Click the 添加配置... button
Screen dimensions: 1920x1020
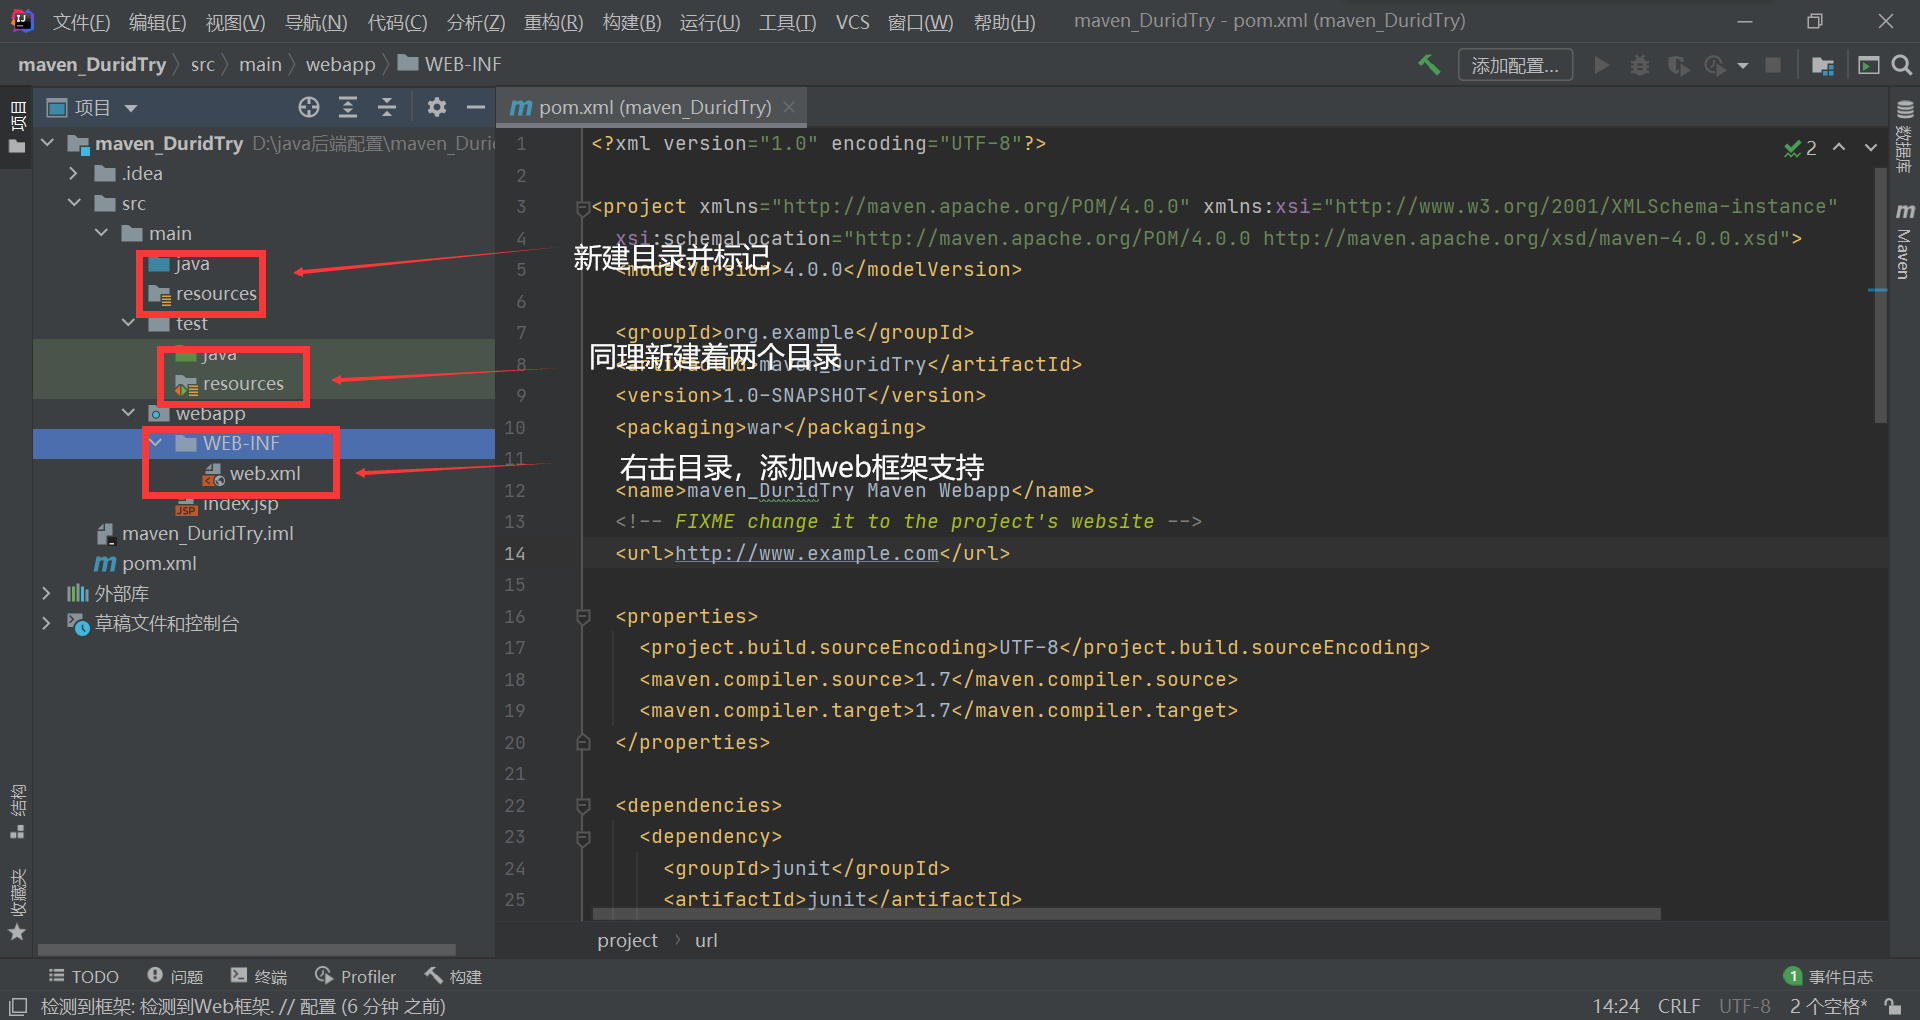1515,65
